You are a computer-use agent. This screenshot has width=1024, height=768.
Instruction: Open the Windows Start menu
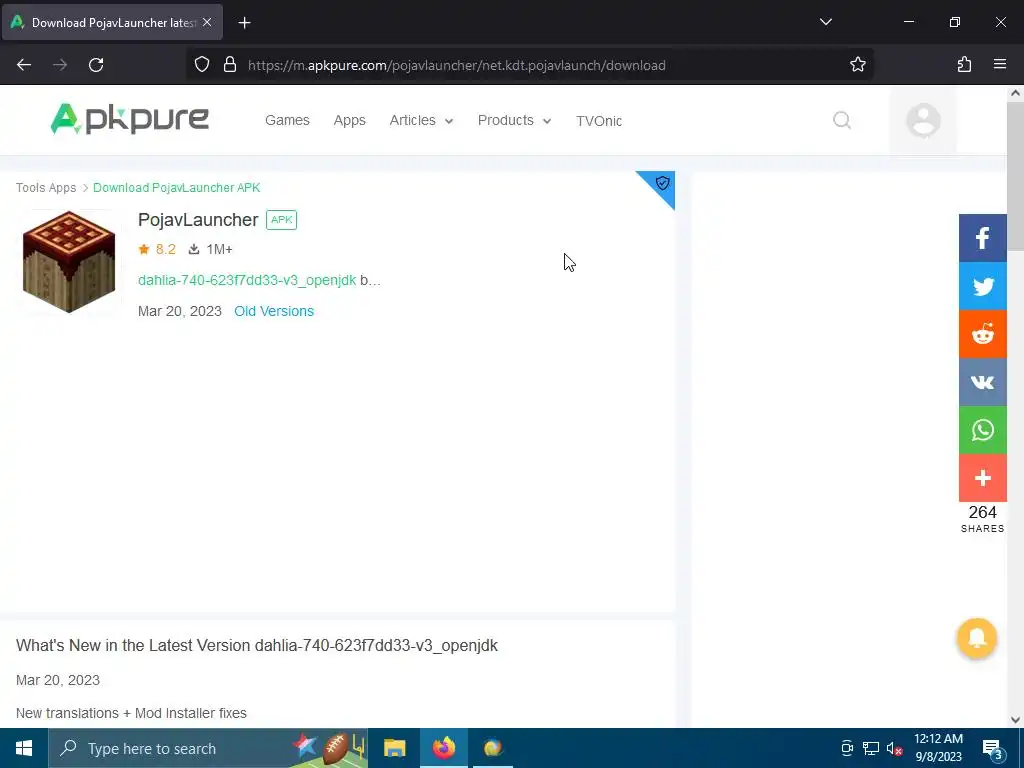24,748
